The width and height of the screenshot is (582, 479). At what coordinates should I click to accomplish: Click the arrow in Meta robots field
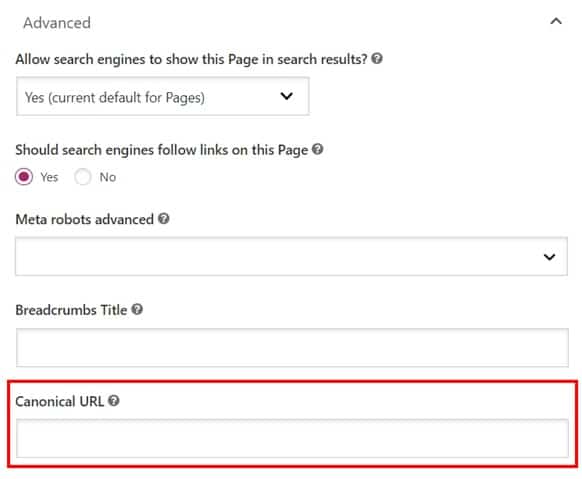pos(549,257)
